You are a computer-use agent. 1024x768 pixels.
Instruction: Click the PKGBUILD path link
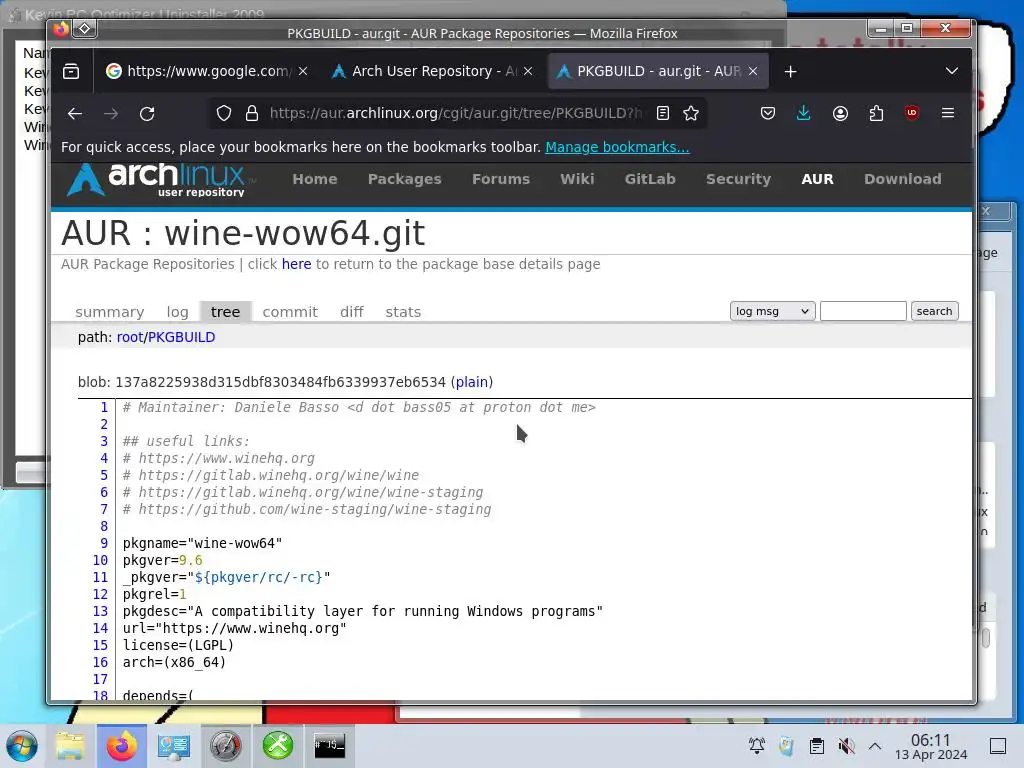pos(181,337)
